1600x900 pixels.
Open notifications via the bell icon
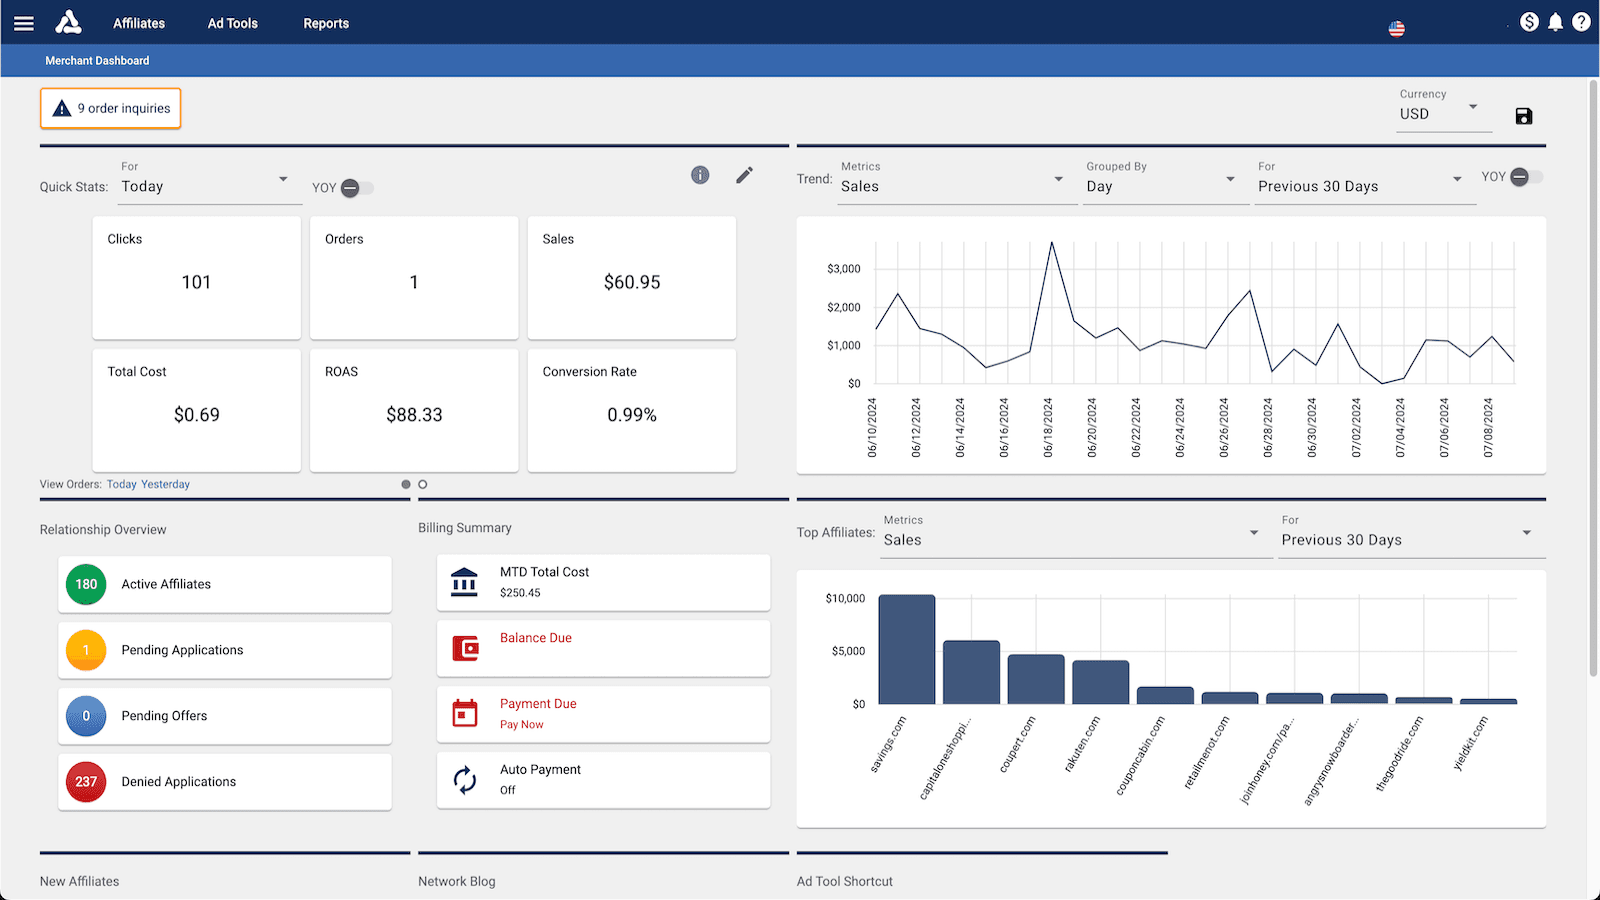point(1555,21)
